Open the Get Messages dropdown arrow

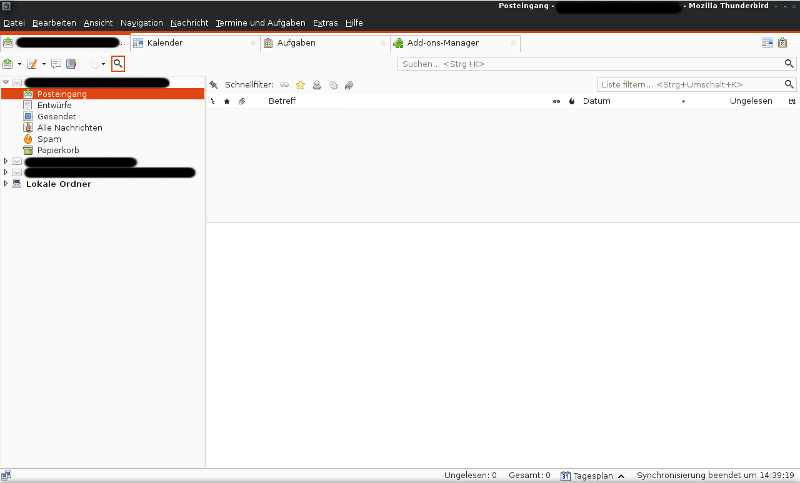[x=19, y=64]
